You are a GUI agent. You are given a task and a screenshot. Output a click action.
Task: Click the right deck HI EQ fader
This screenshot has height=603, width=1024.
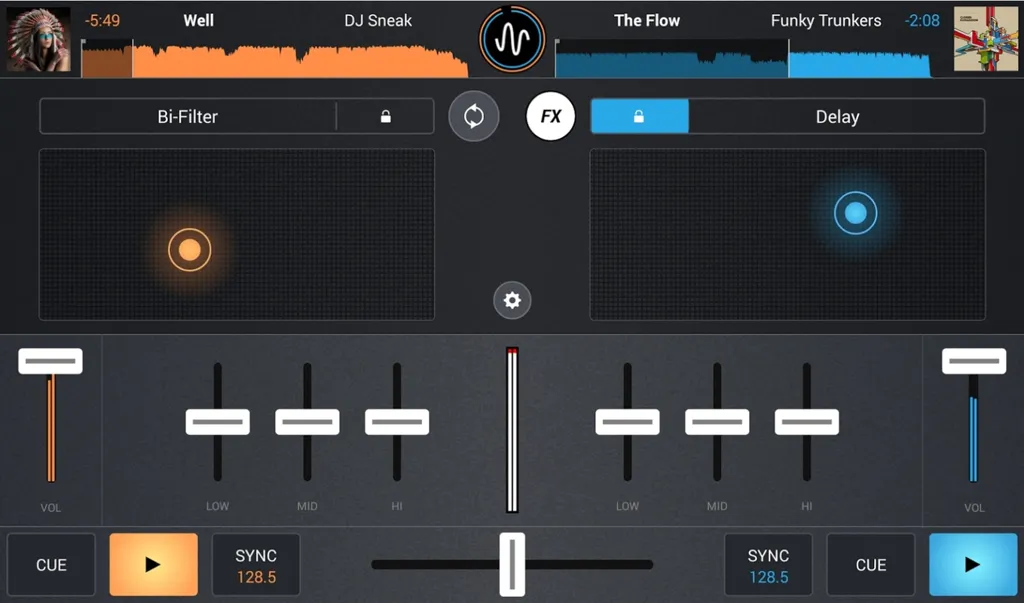(x=807, y=422)
